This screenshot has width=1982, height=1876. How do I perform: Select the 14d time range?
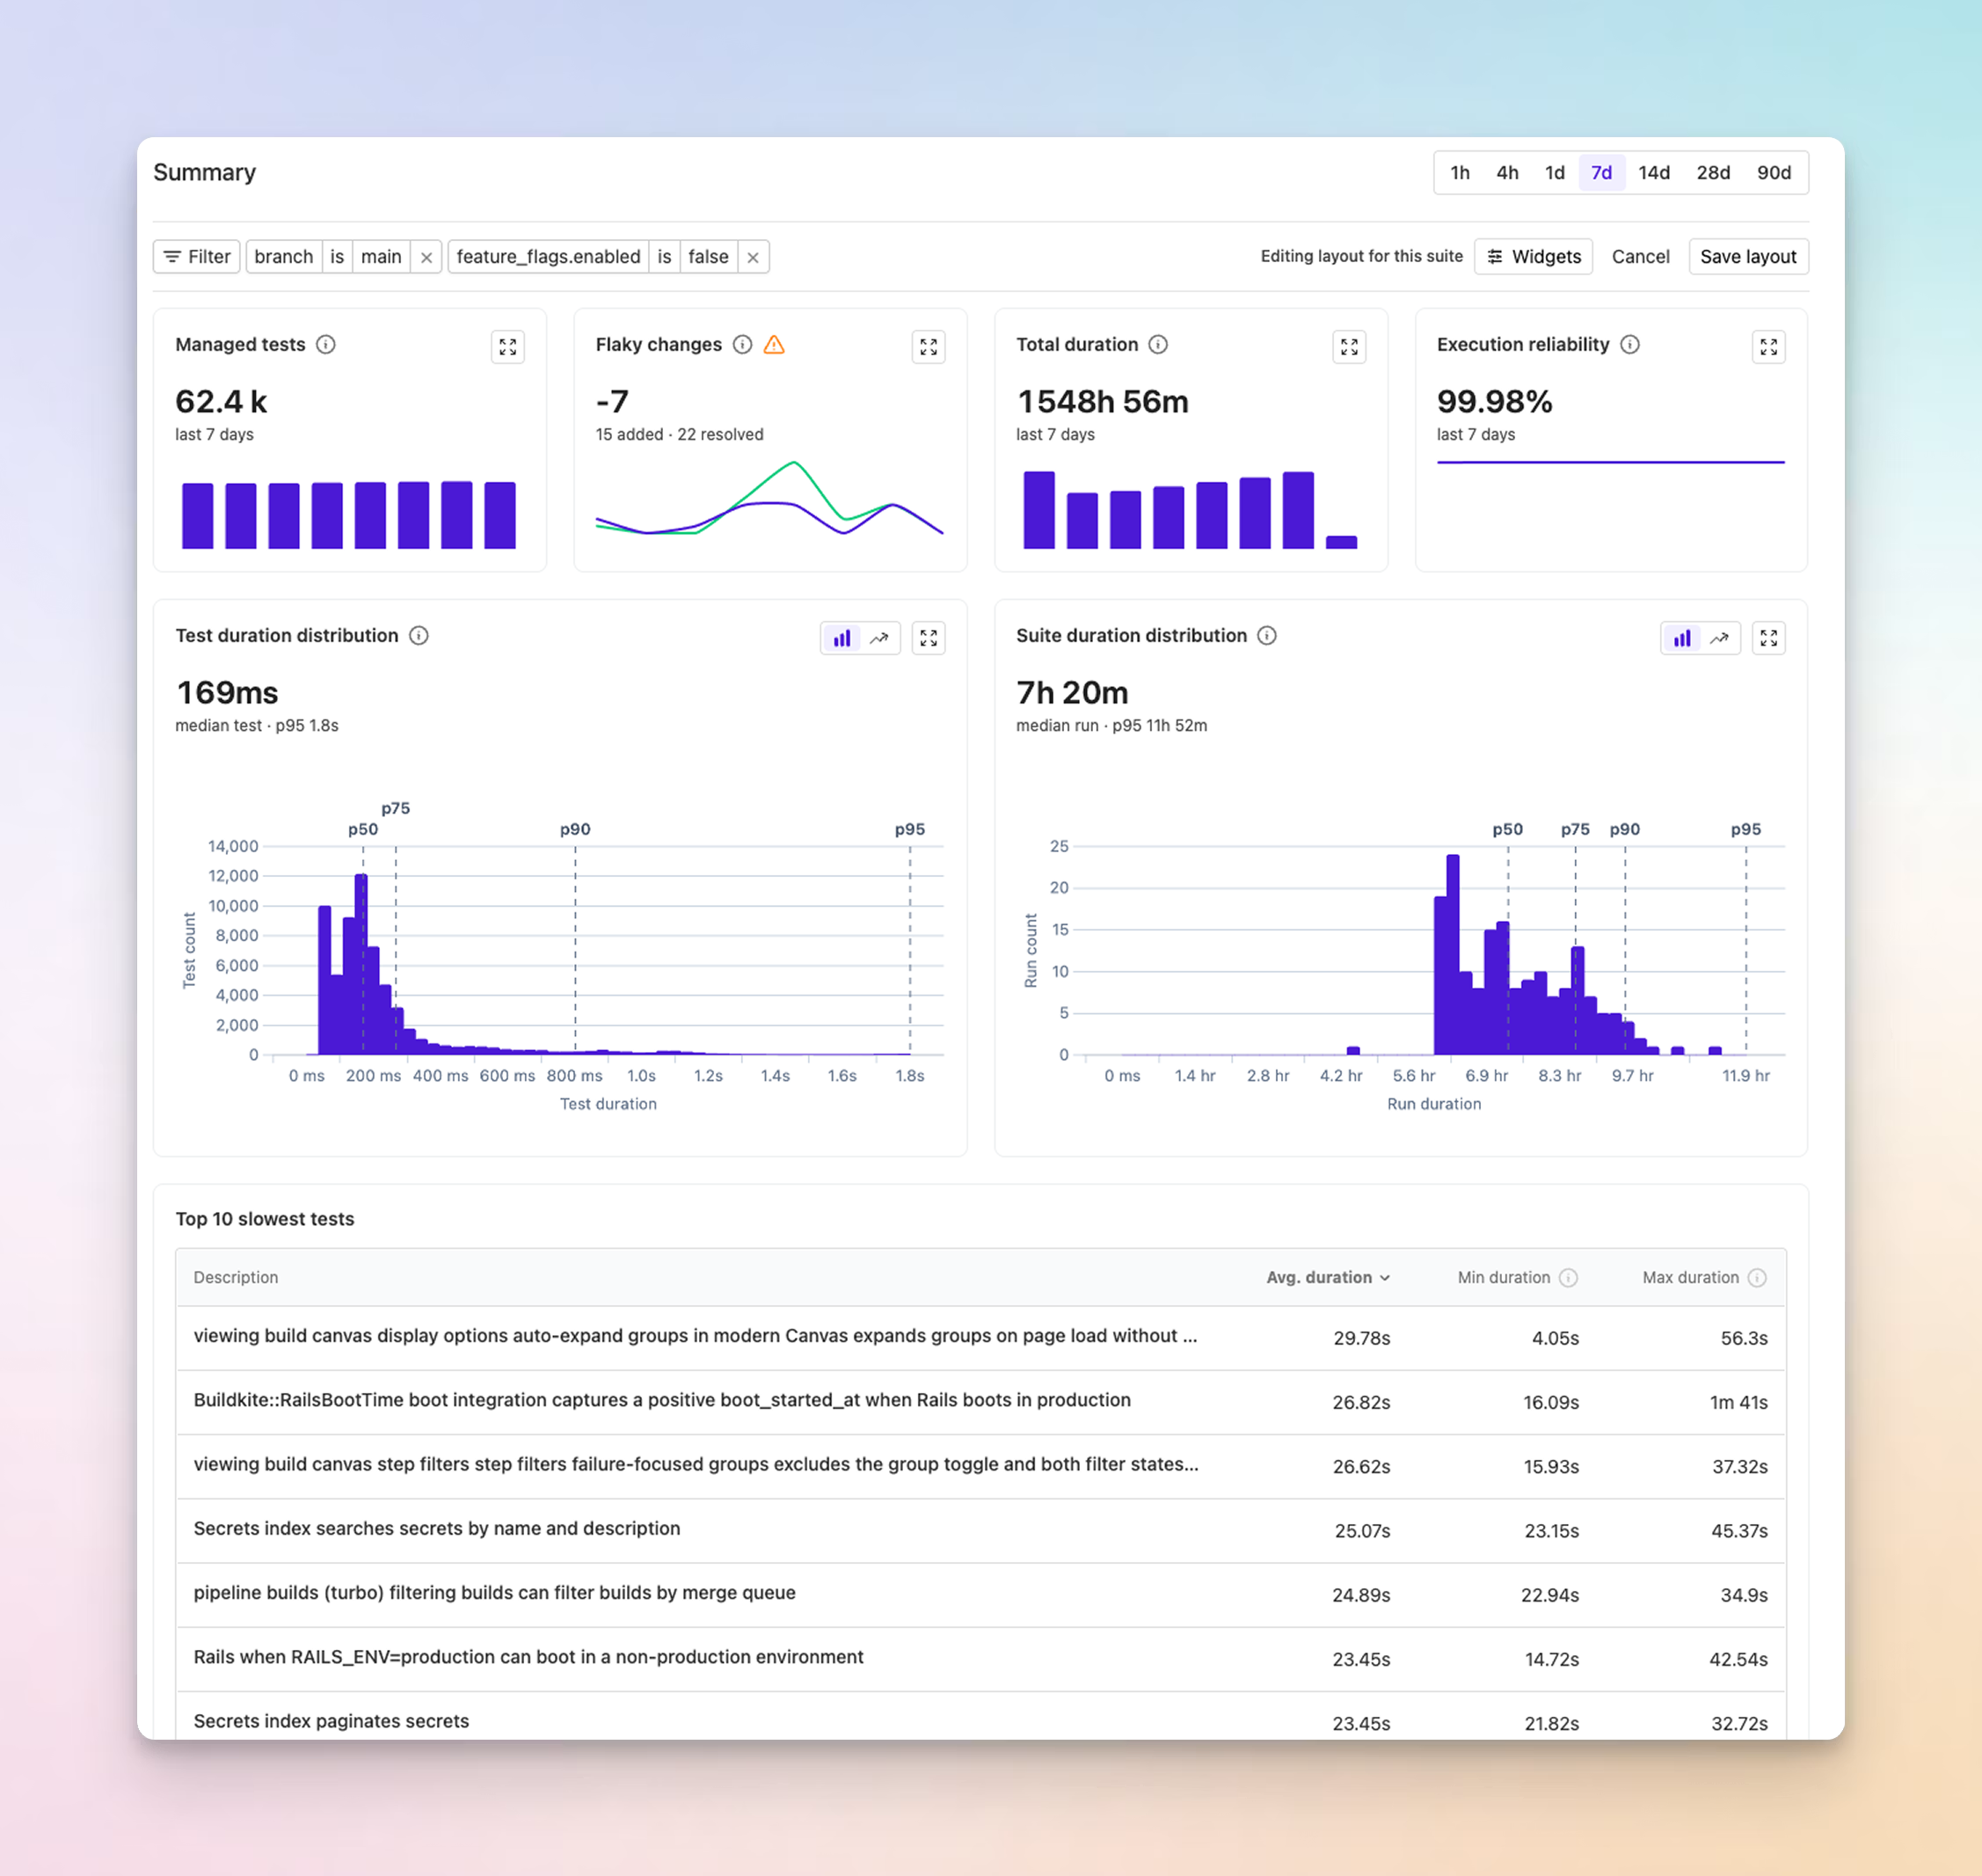tap(1654, 173)
